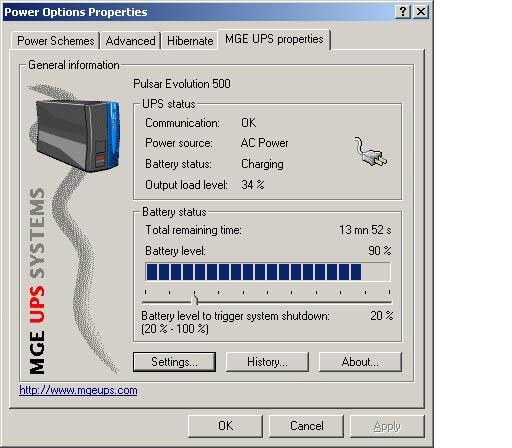Click the 'AC Power' source value
The height and width of the screenshot is (448, 512).
[x=264, y=143]
